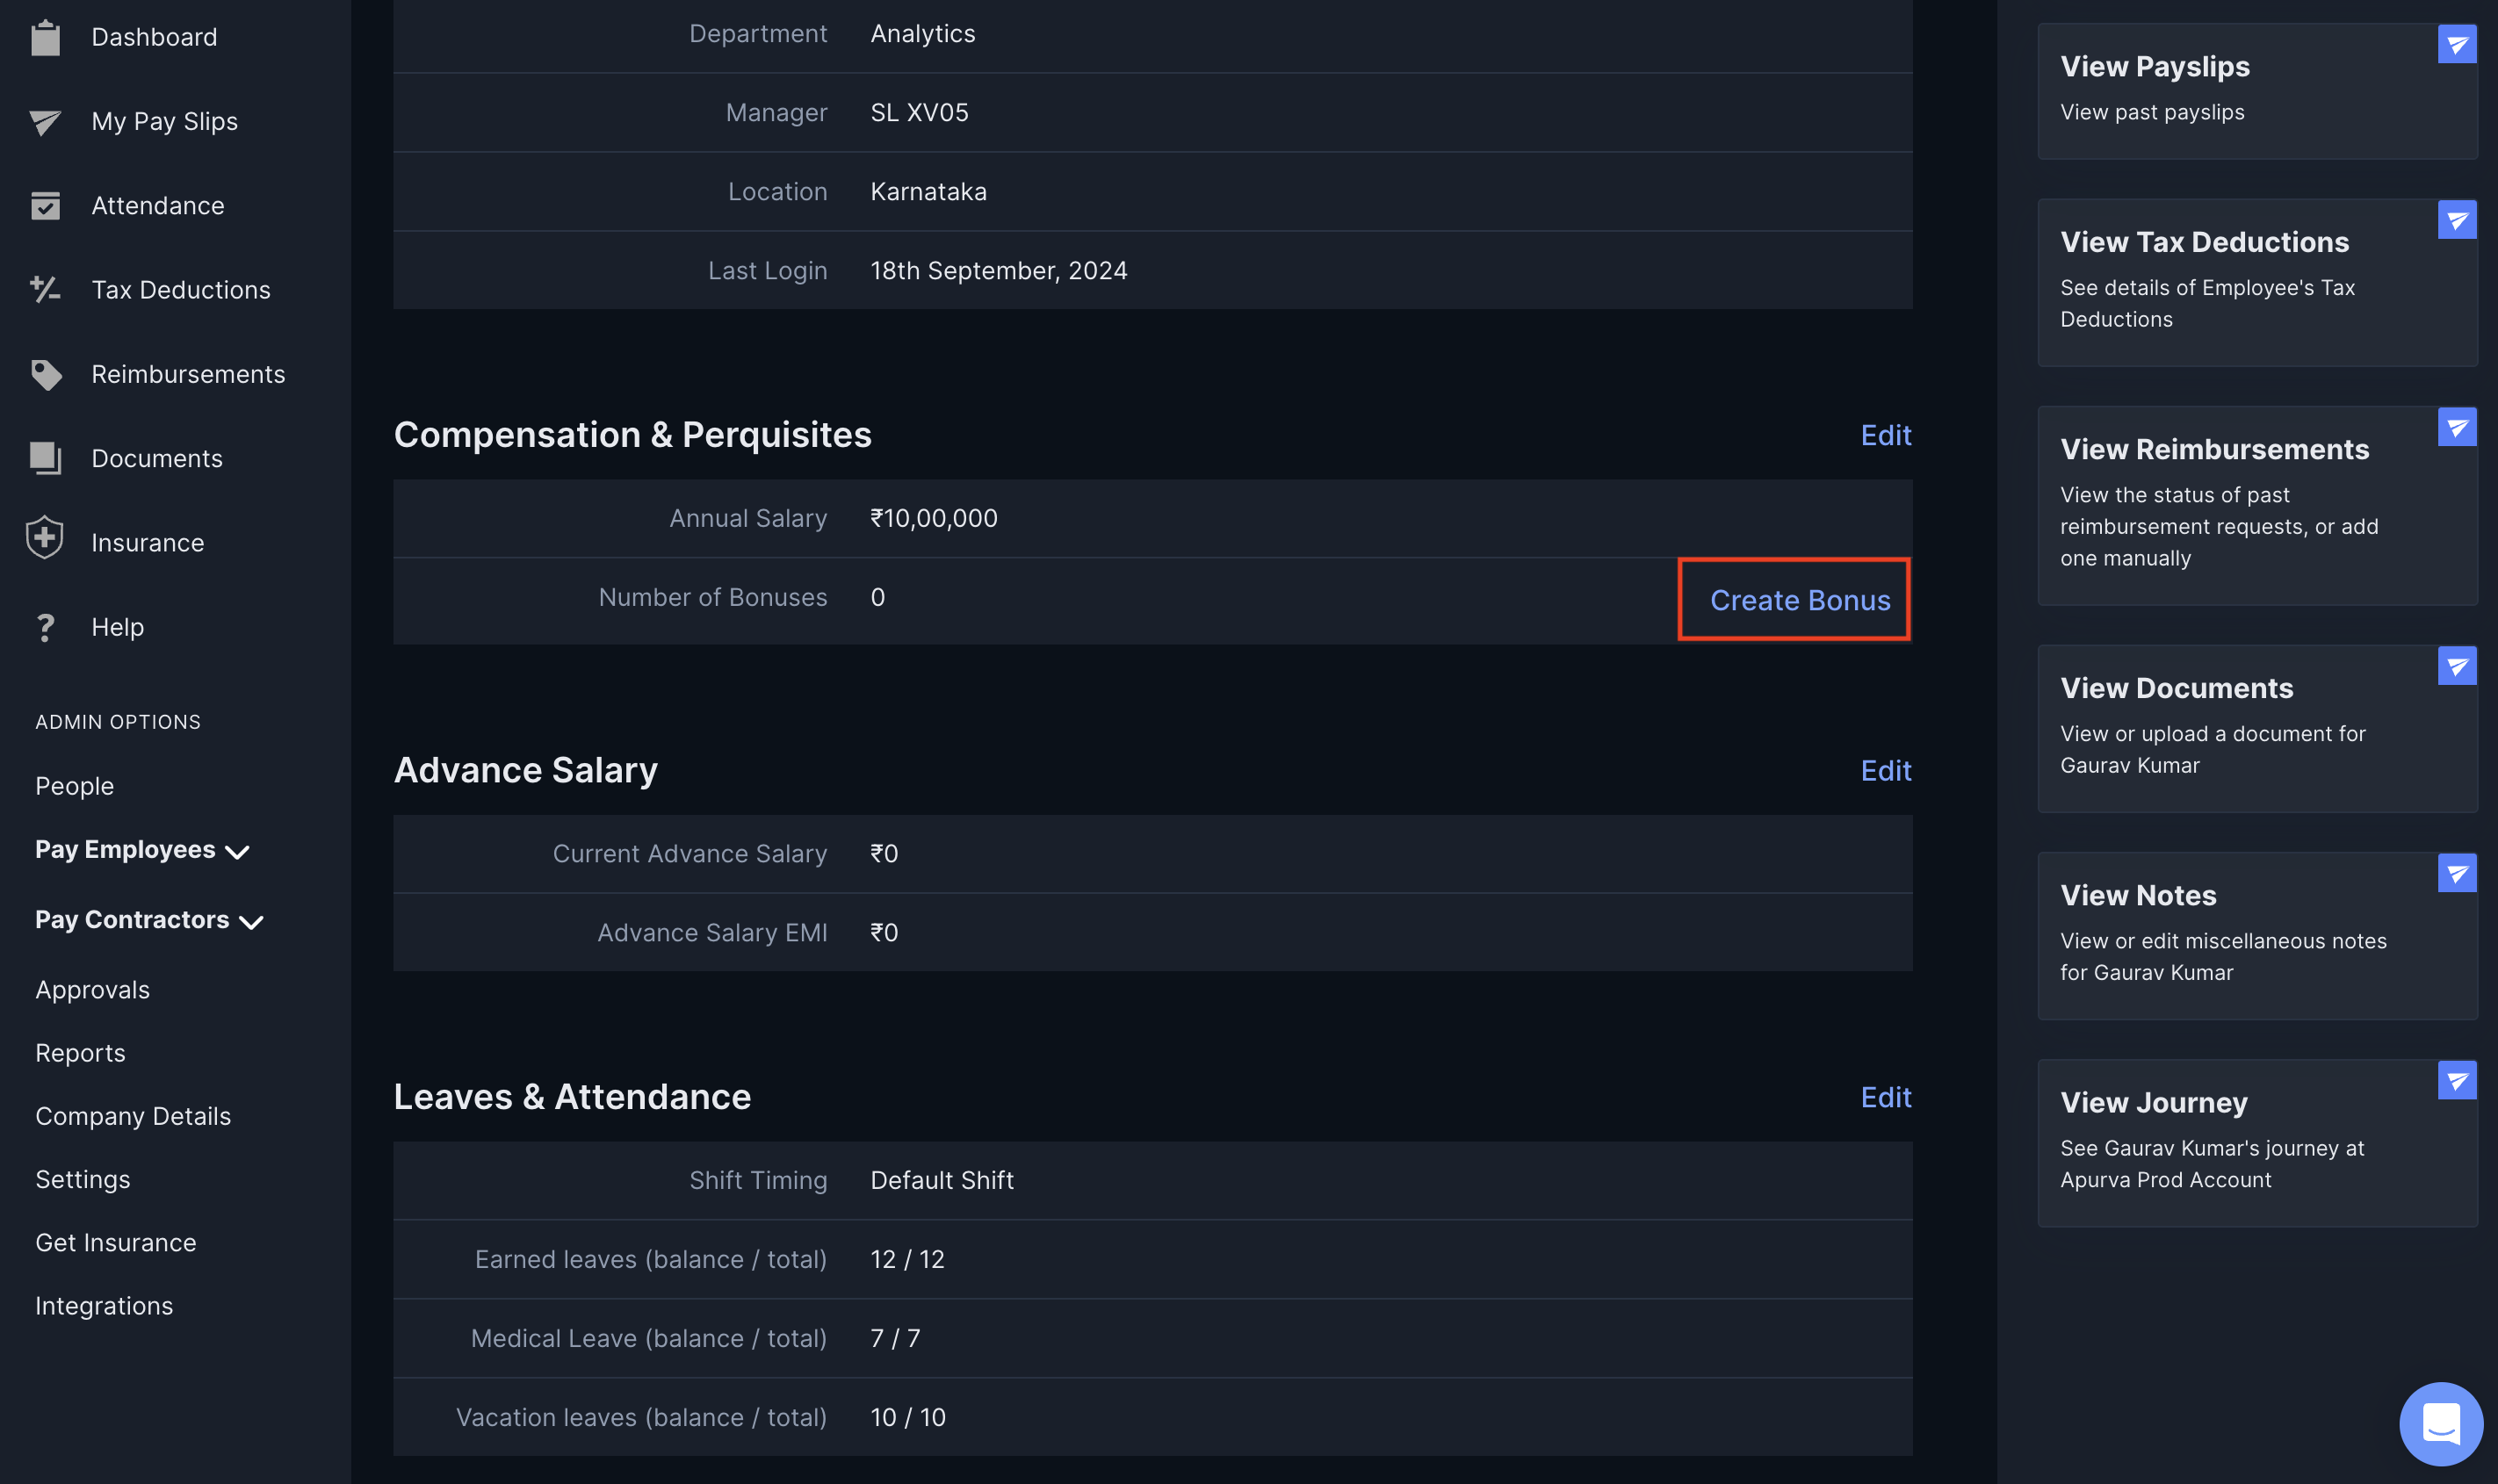Open Documents section
This screenshot has height=1484, width=2498.
pos(155,457)
